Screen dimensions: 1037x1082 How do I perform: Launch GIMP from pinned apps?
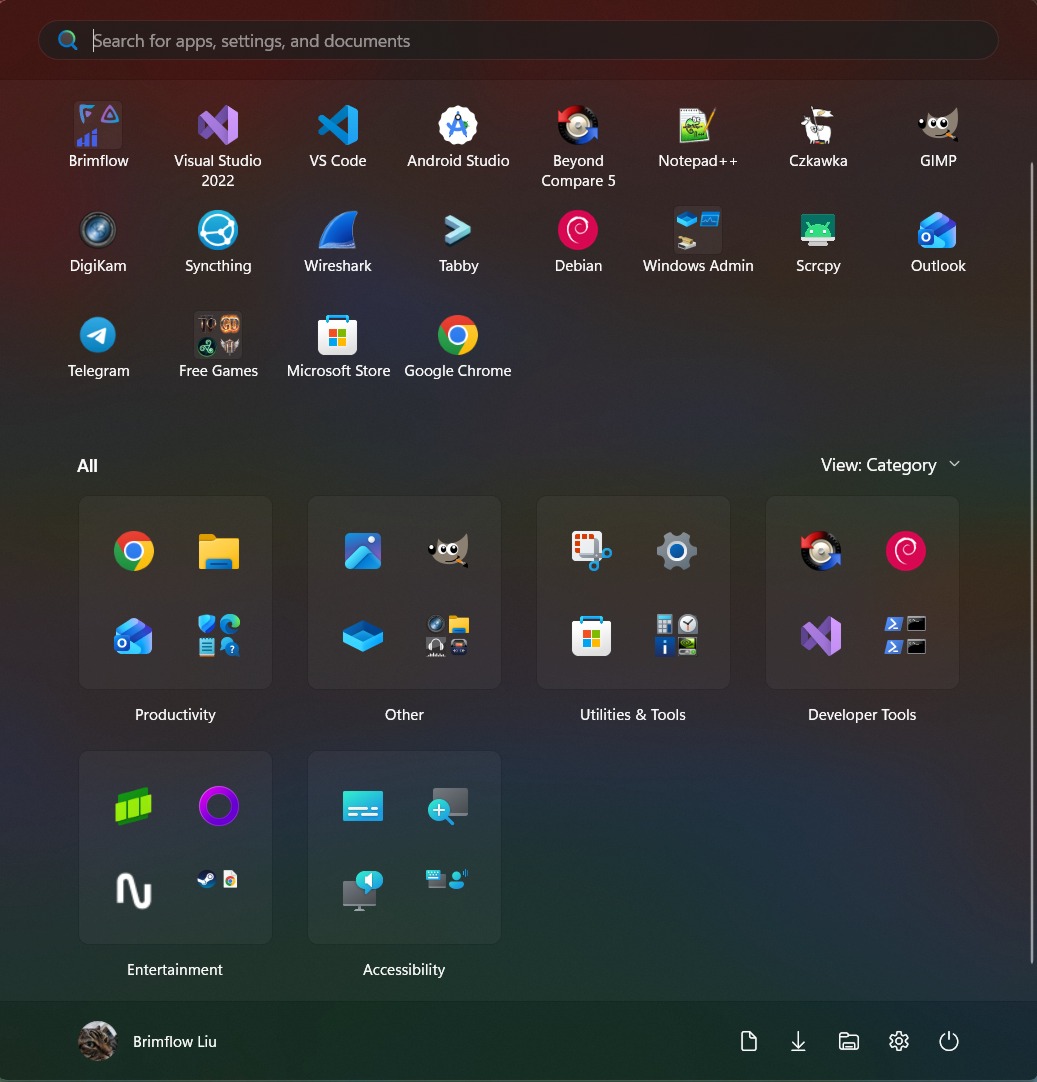[x=938, y=137]
